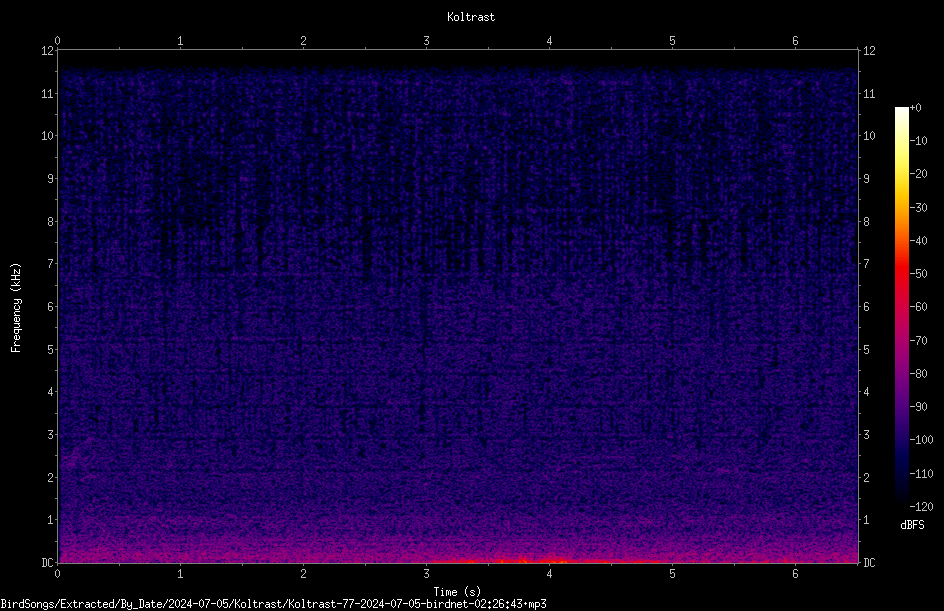Click the dBFS legend label
This screenshot has width=944, height=611.
click(x=912, y=525)
